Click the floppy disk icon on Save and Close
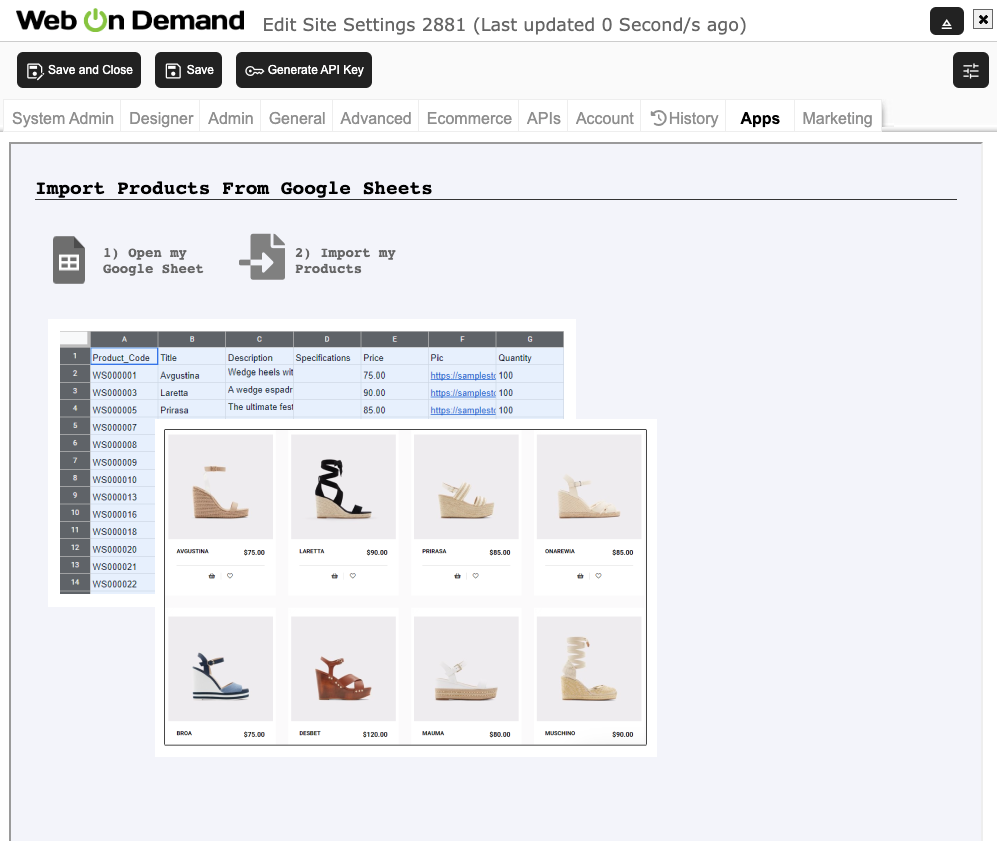This screenshot has height=841, width=997. click(x=36, y=70)
